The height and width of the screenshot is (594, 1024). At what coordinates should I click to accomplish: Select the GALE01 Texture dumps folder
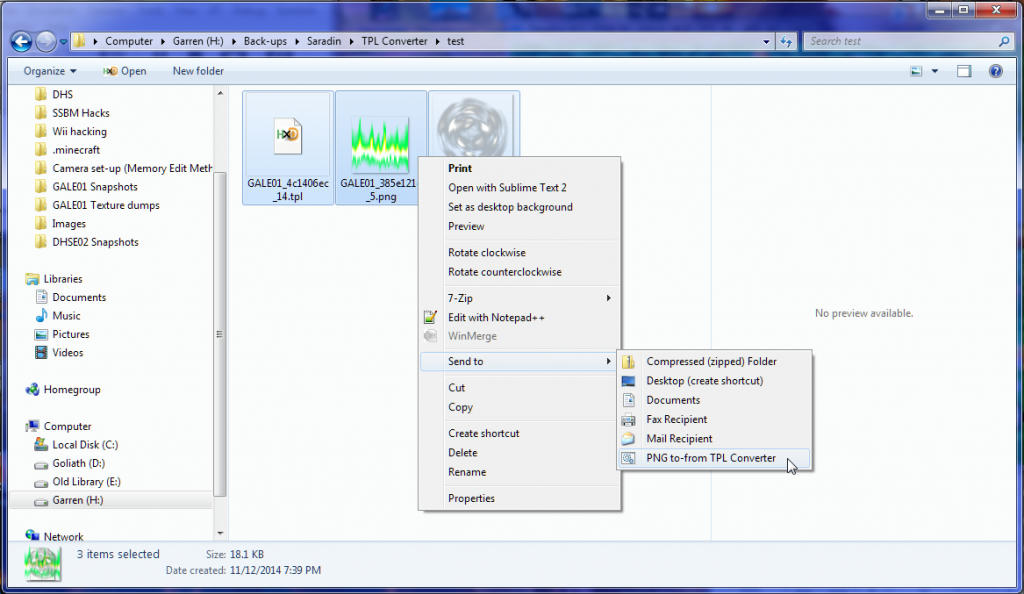point(105,205)
